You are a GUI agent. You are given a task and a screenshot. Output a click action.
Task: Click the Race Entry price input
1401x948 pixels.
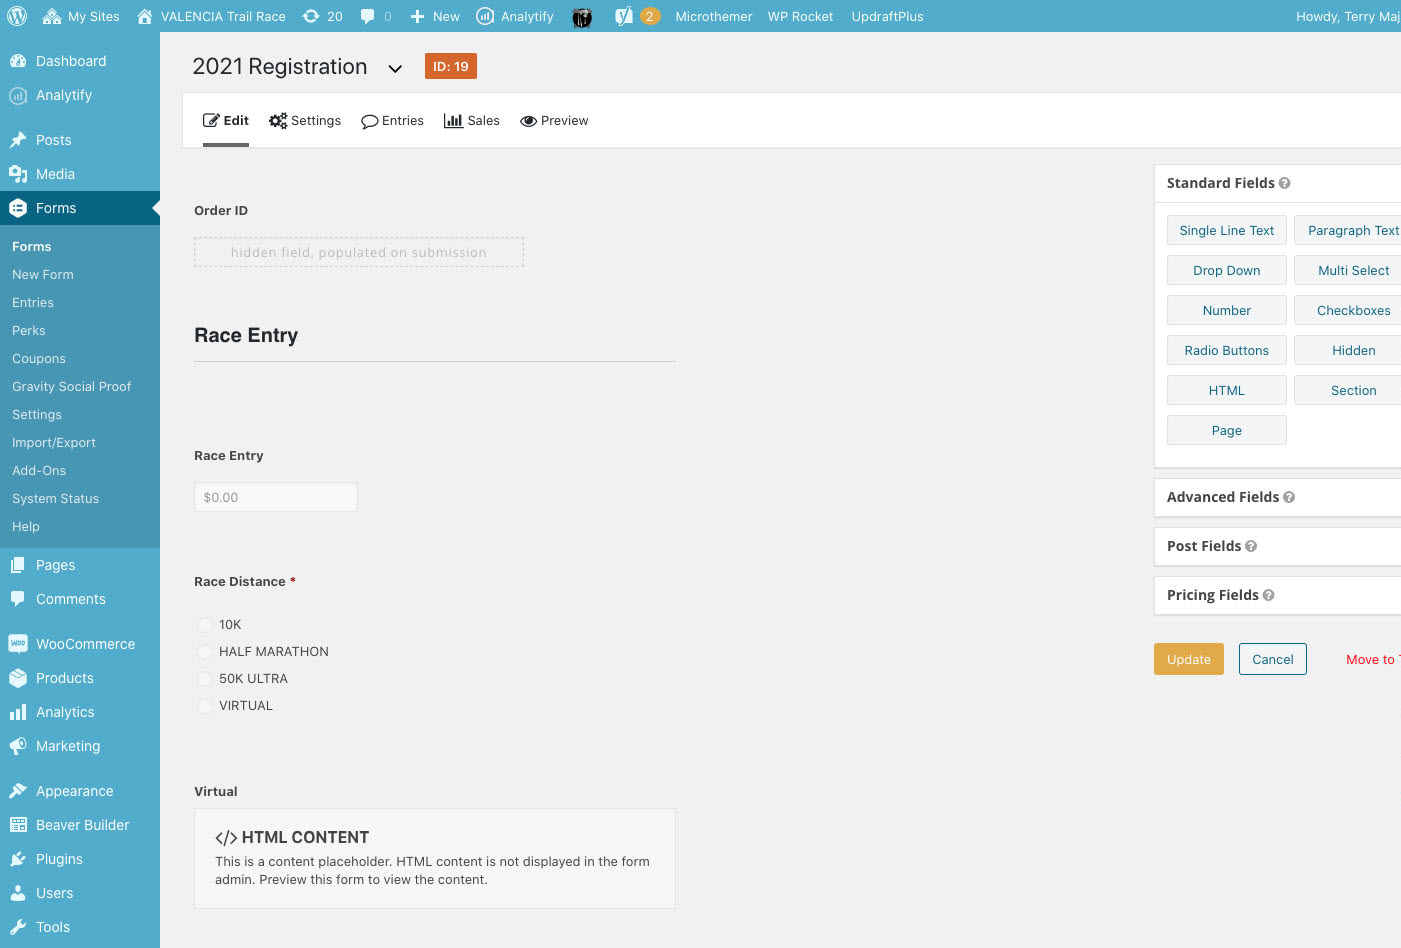(276, 497)
